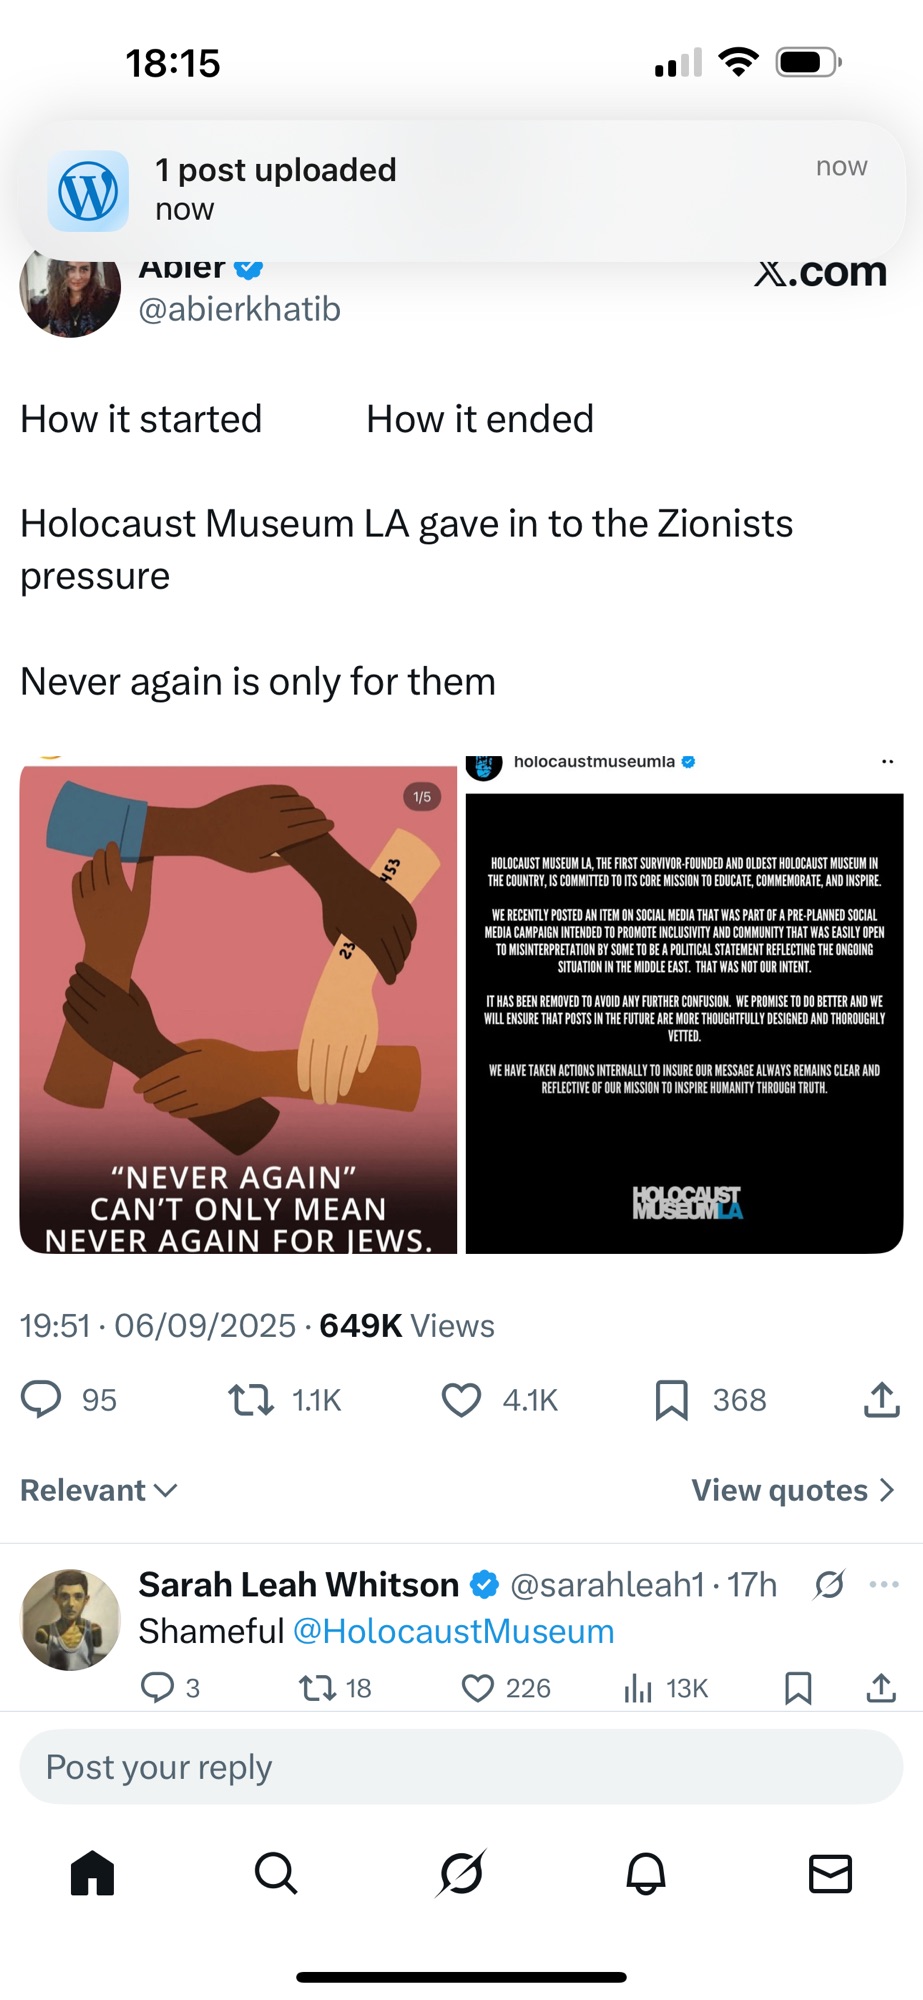923x2000 pixels.
Task: Open @abierkhatib profile handle
Action: point(240,309)
